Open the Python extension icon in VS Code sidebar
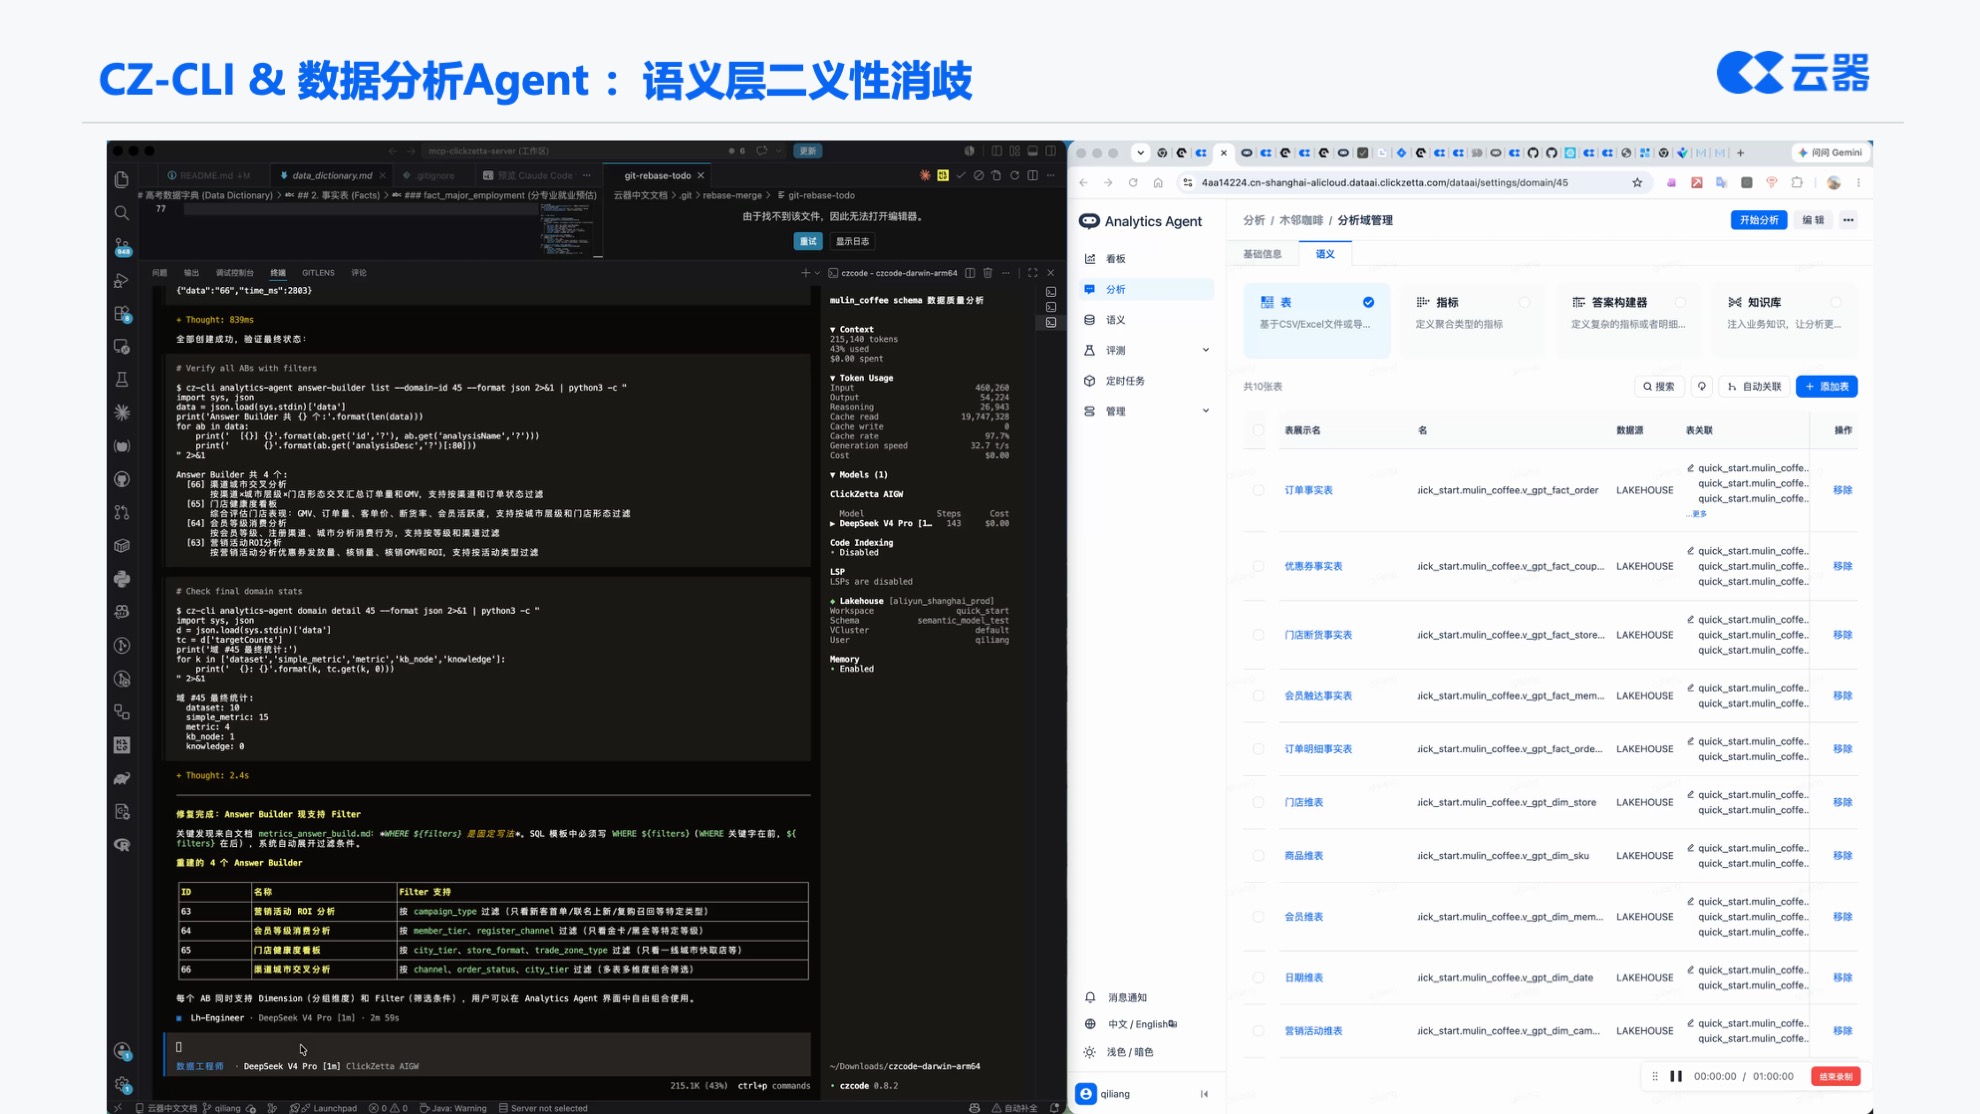This screenshot has width=1980, height=1114. [x=122, y=578]
